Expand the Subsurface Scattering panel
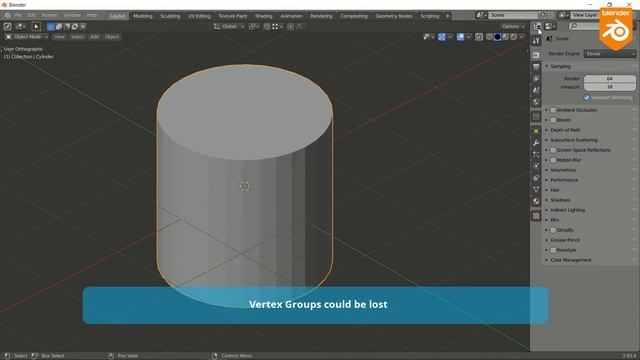The height and width of the screenshot is (360, 640). point(547,140)
